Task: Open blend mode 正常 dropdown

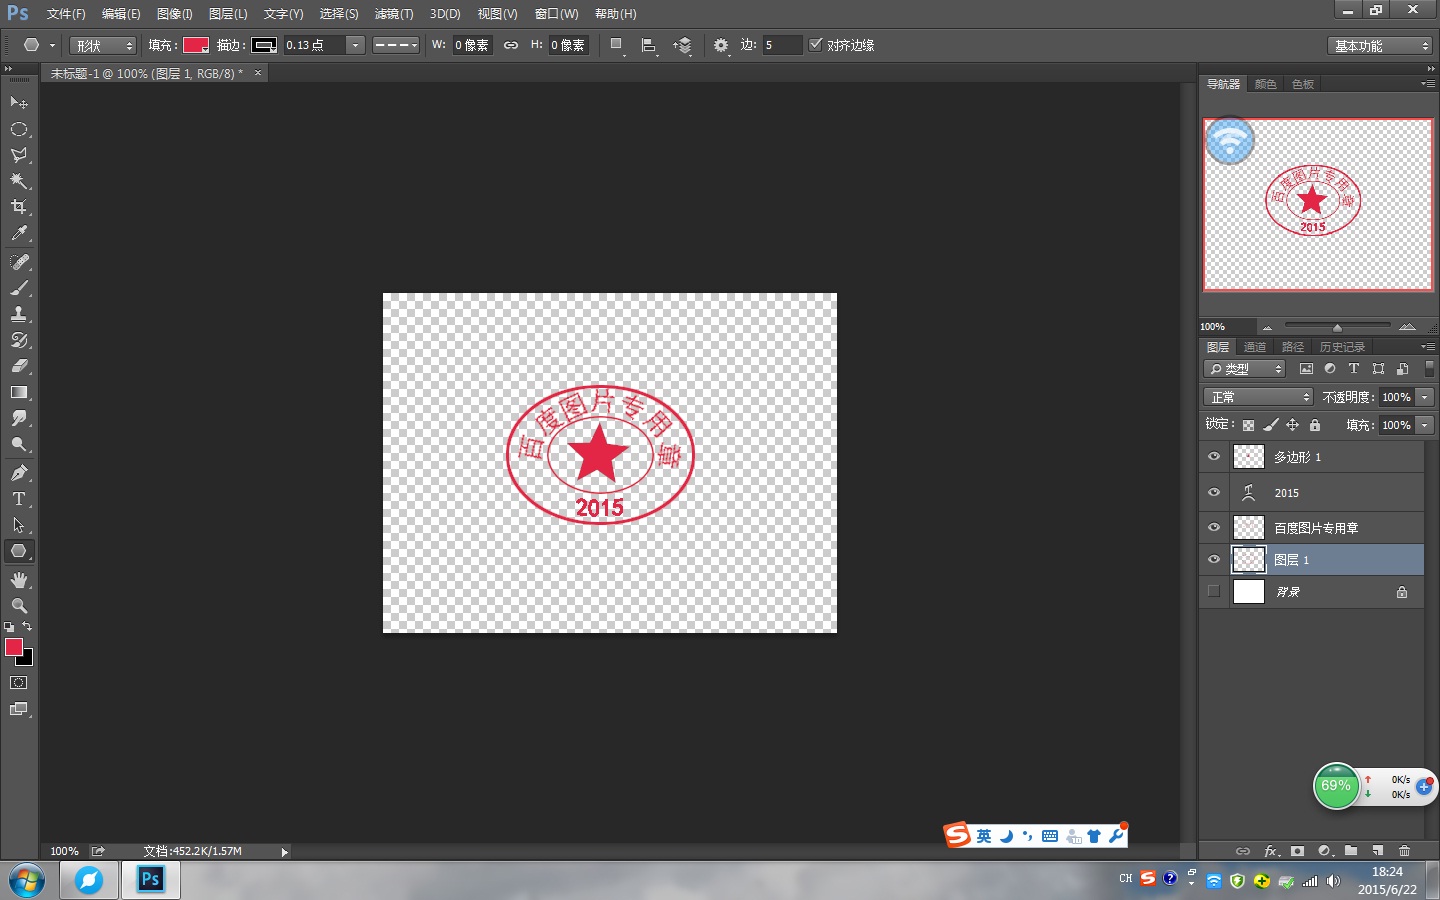Action: pos(1258,397)
